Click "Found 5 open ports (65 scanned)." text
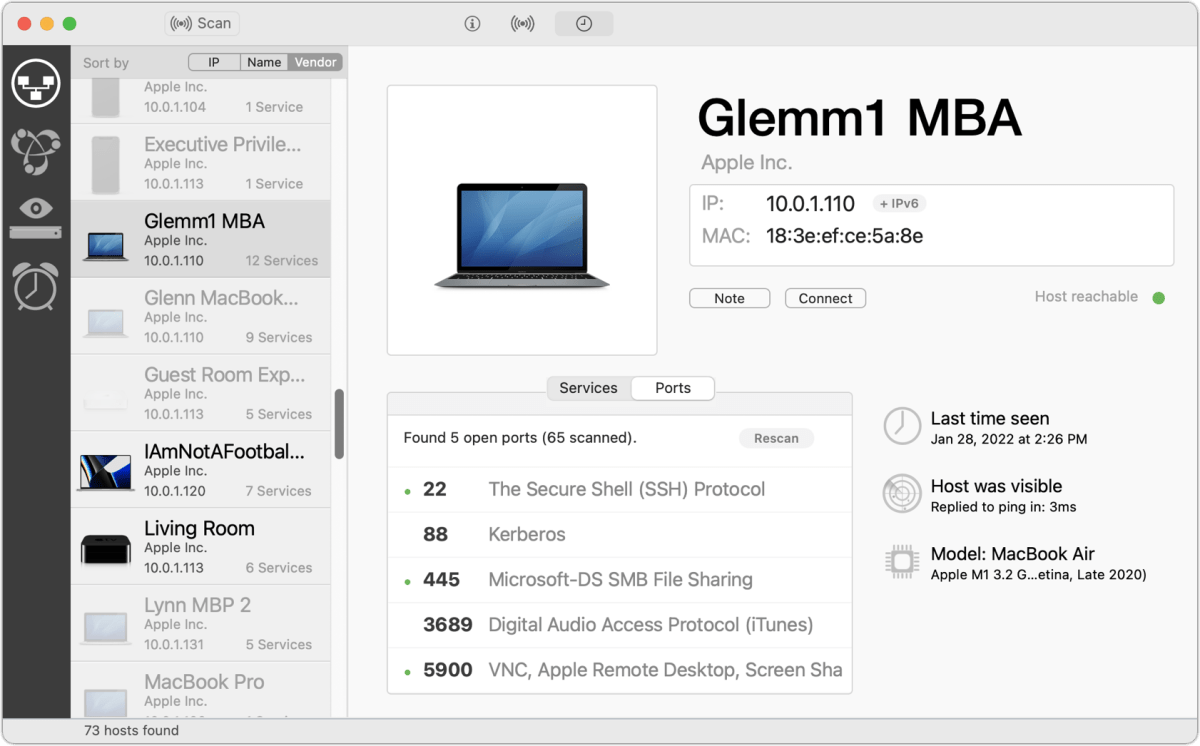Image resolution: width=1200 pixels, height=746 pixels. point(520,438)
